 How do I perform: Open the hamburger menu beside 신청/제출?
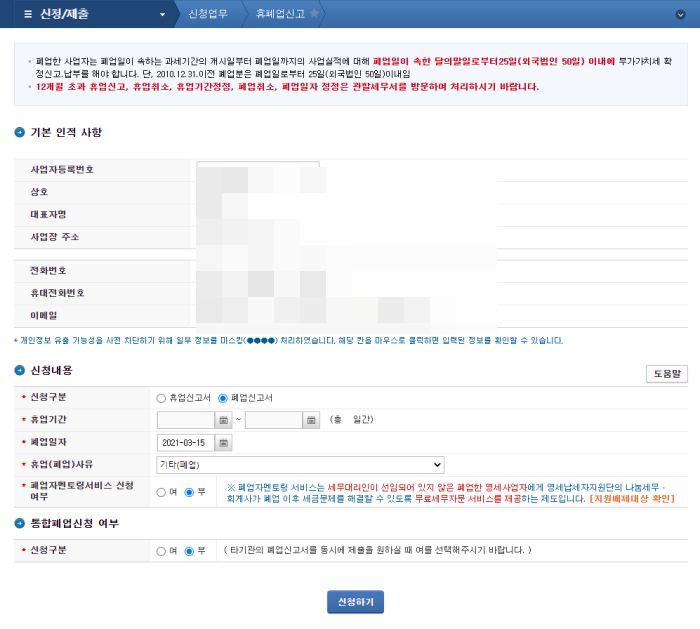pos(28,14)
